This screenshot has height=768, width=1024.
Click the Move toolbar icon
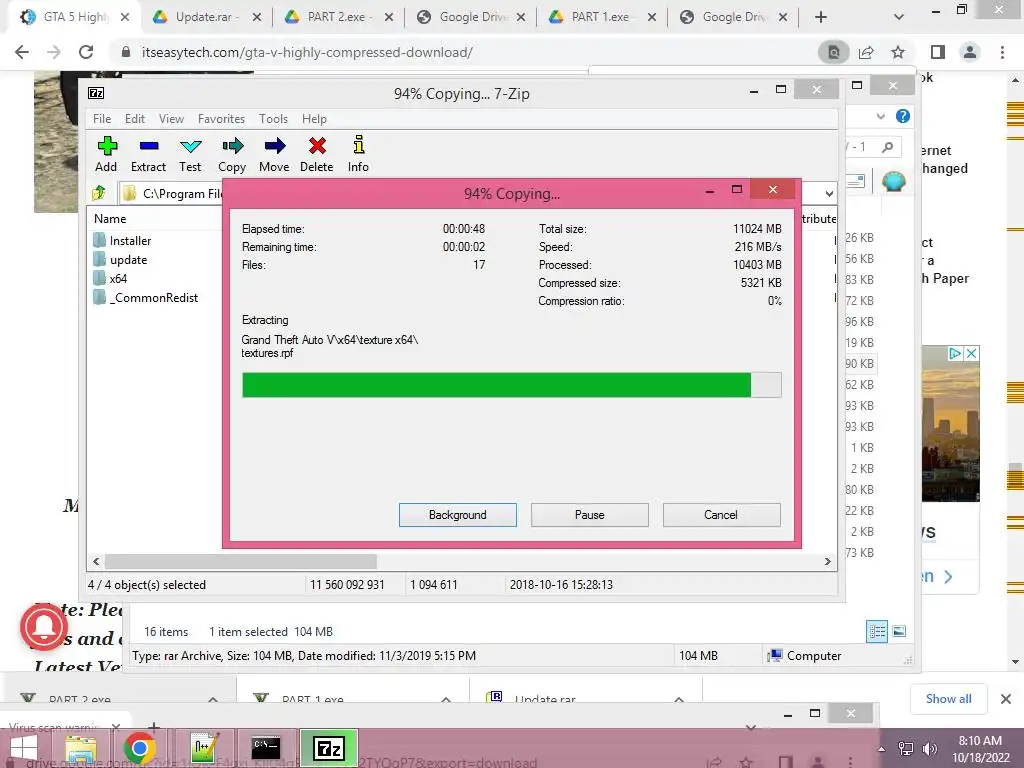tap(274, 154)
